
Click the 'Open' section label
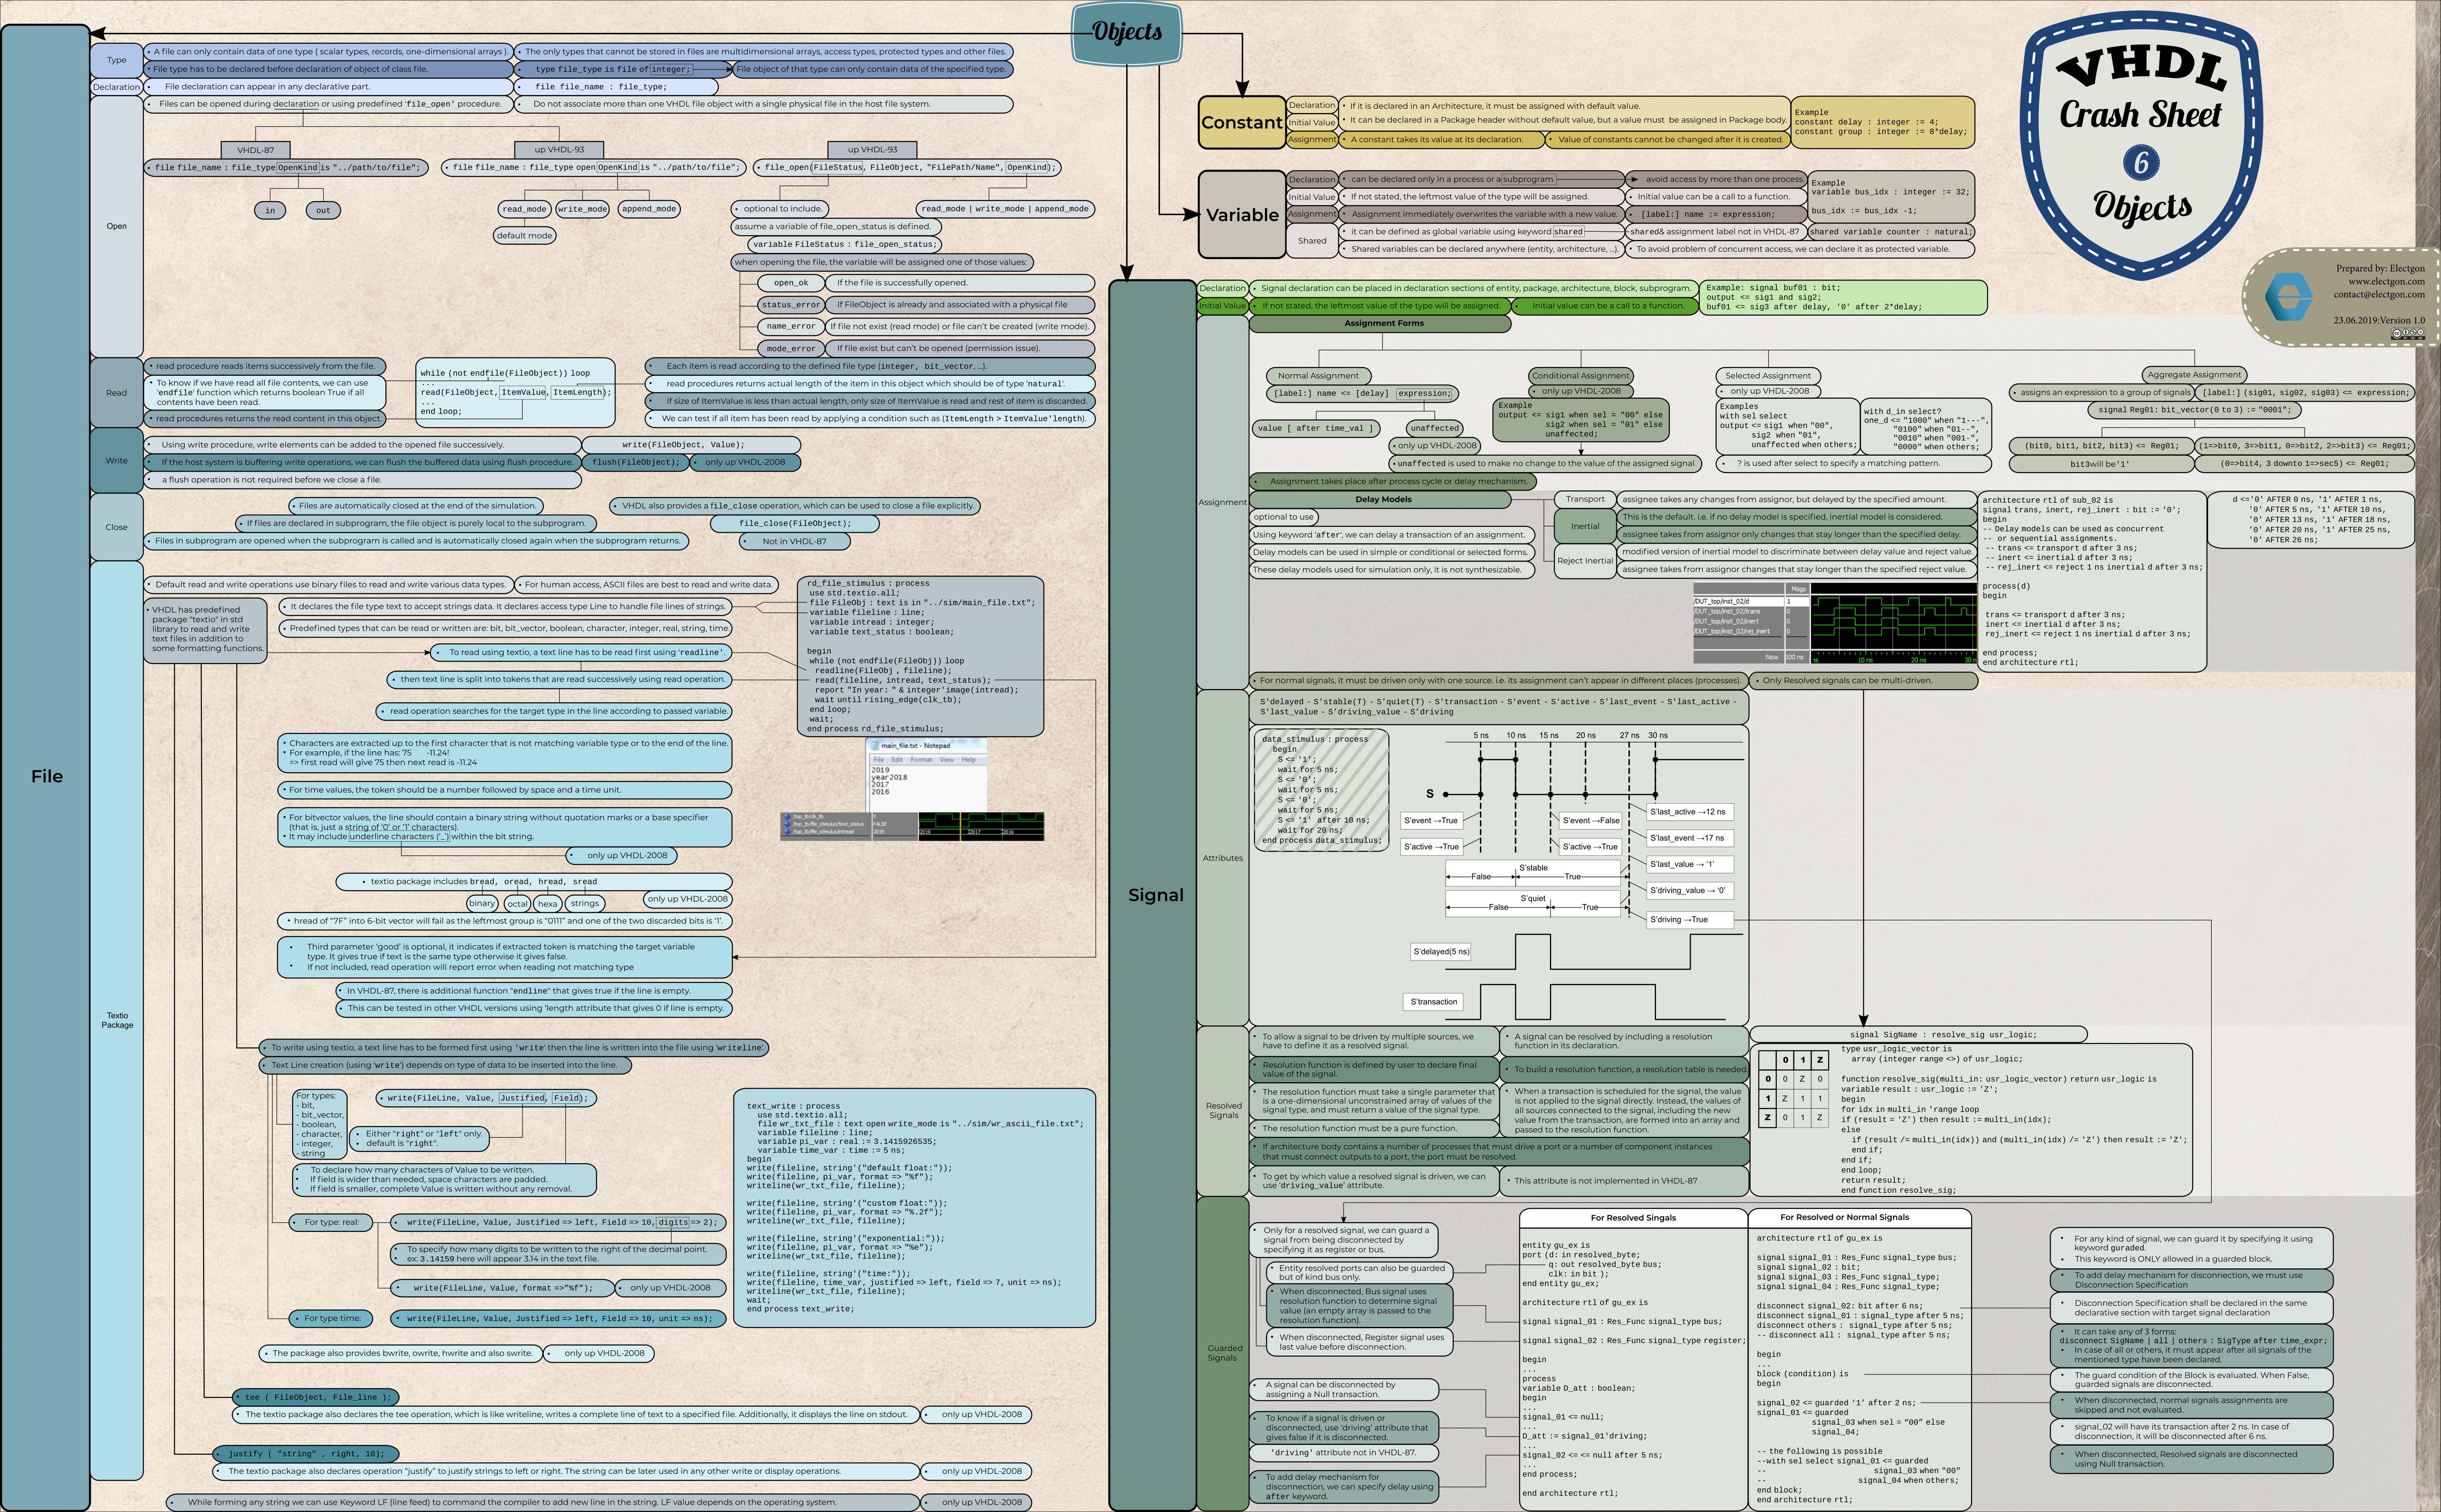117,226
